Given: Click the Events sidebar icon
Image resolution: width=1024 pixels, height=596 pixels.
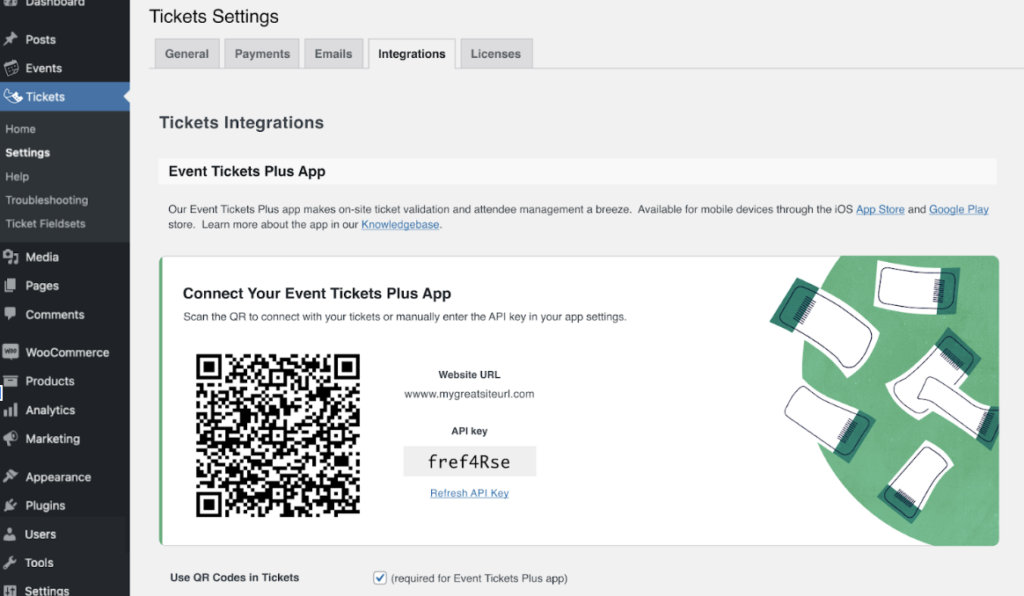Looking at the screenshot, I should (x=14, y=67).
